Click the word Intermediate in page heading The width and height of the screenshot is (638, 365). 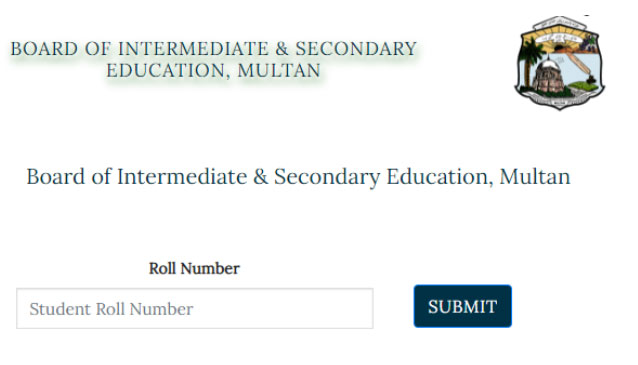tap(182, 177)
